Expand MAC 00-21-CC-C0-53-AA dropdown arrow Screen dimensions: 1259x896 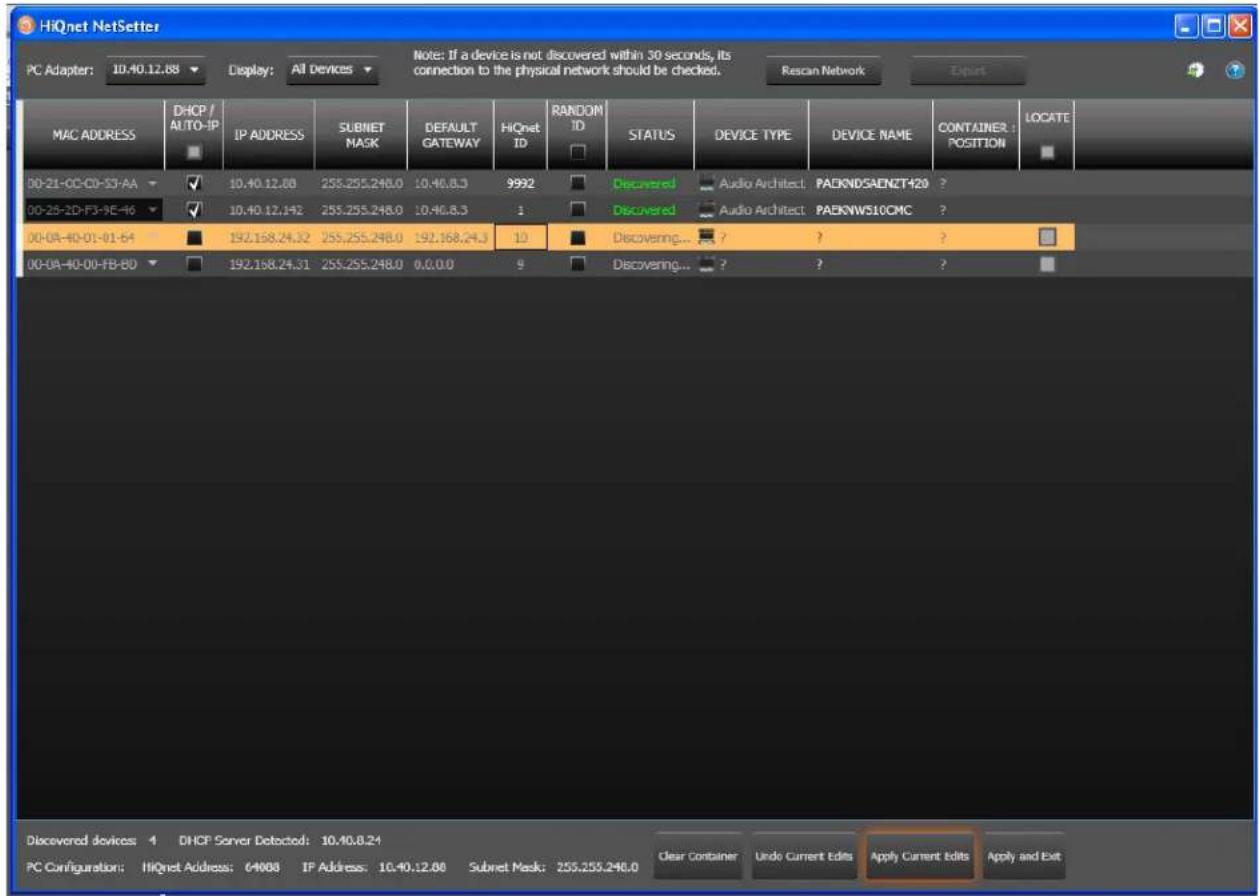(151, 185)
